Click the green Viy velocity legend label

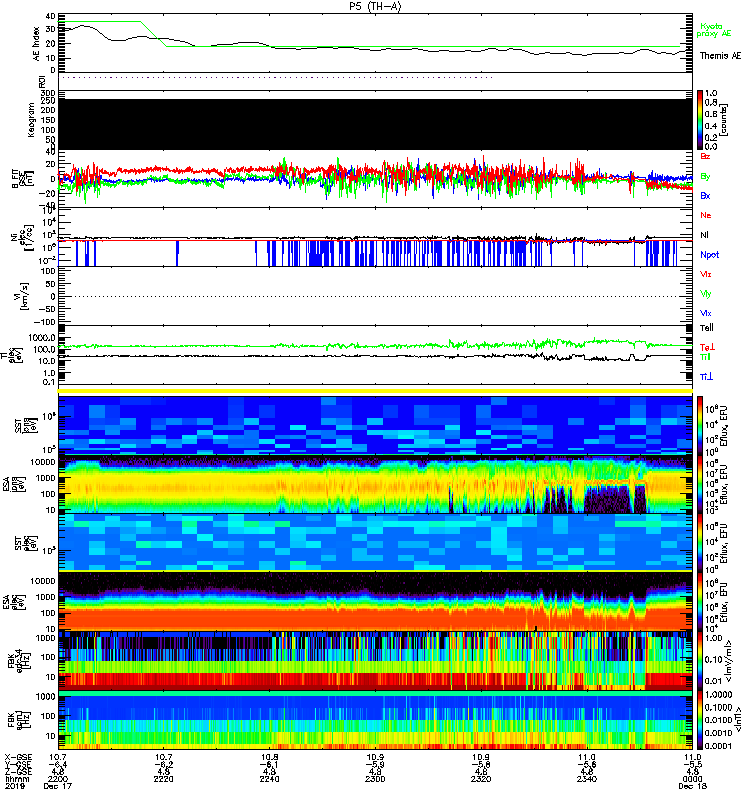(706, 294)
